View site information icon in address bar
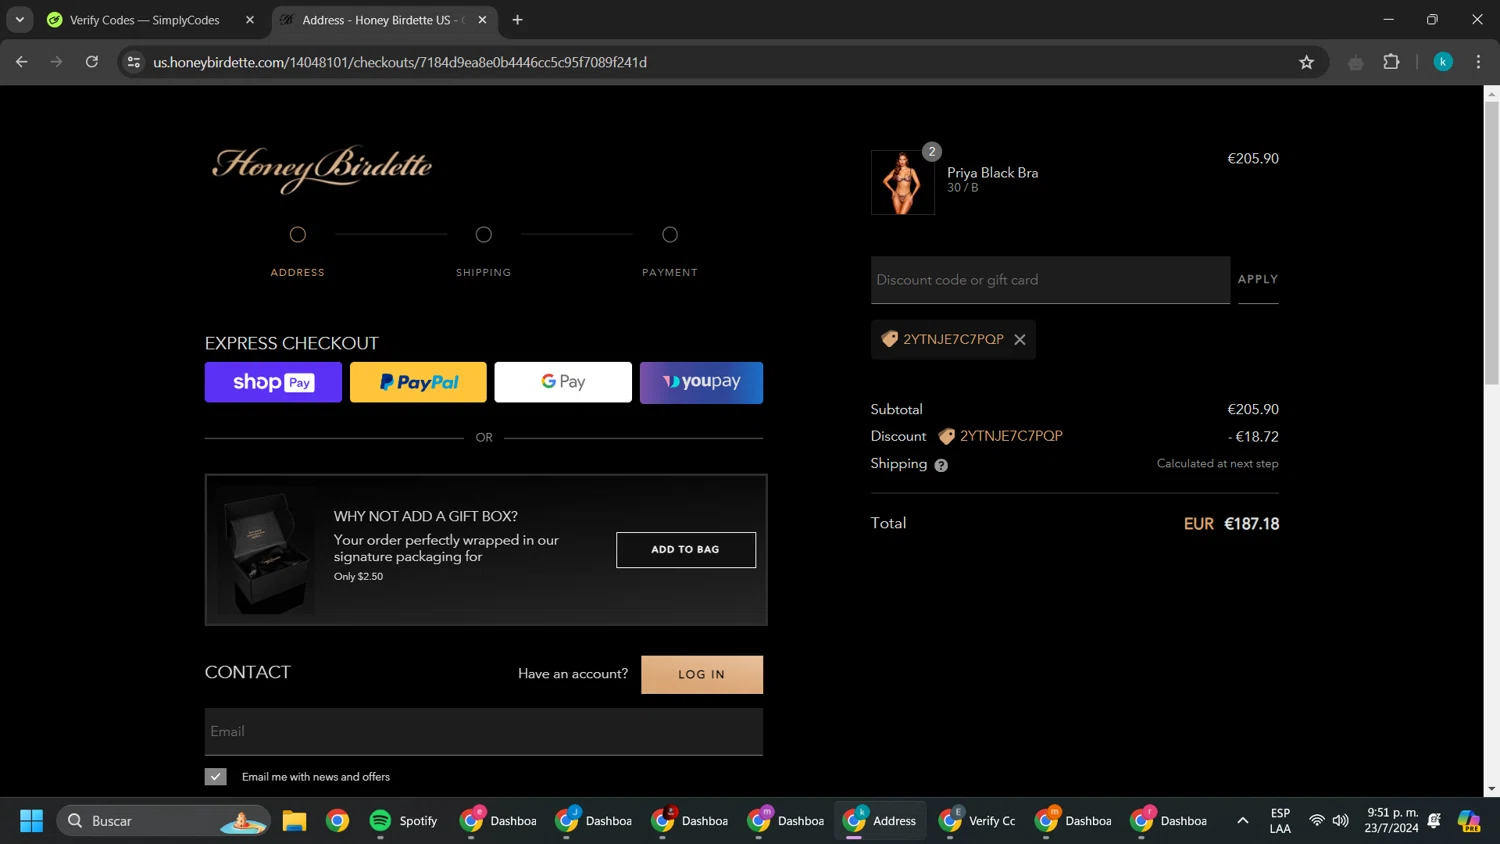1500x844 pixels. click(134, 62)
